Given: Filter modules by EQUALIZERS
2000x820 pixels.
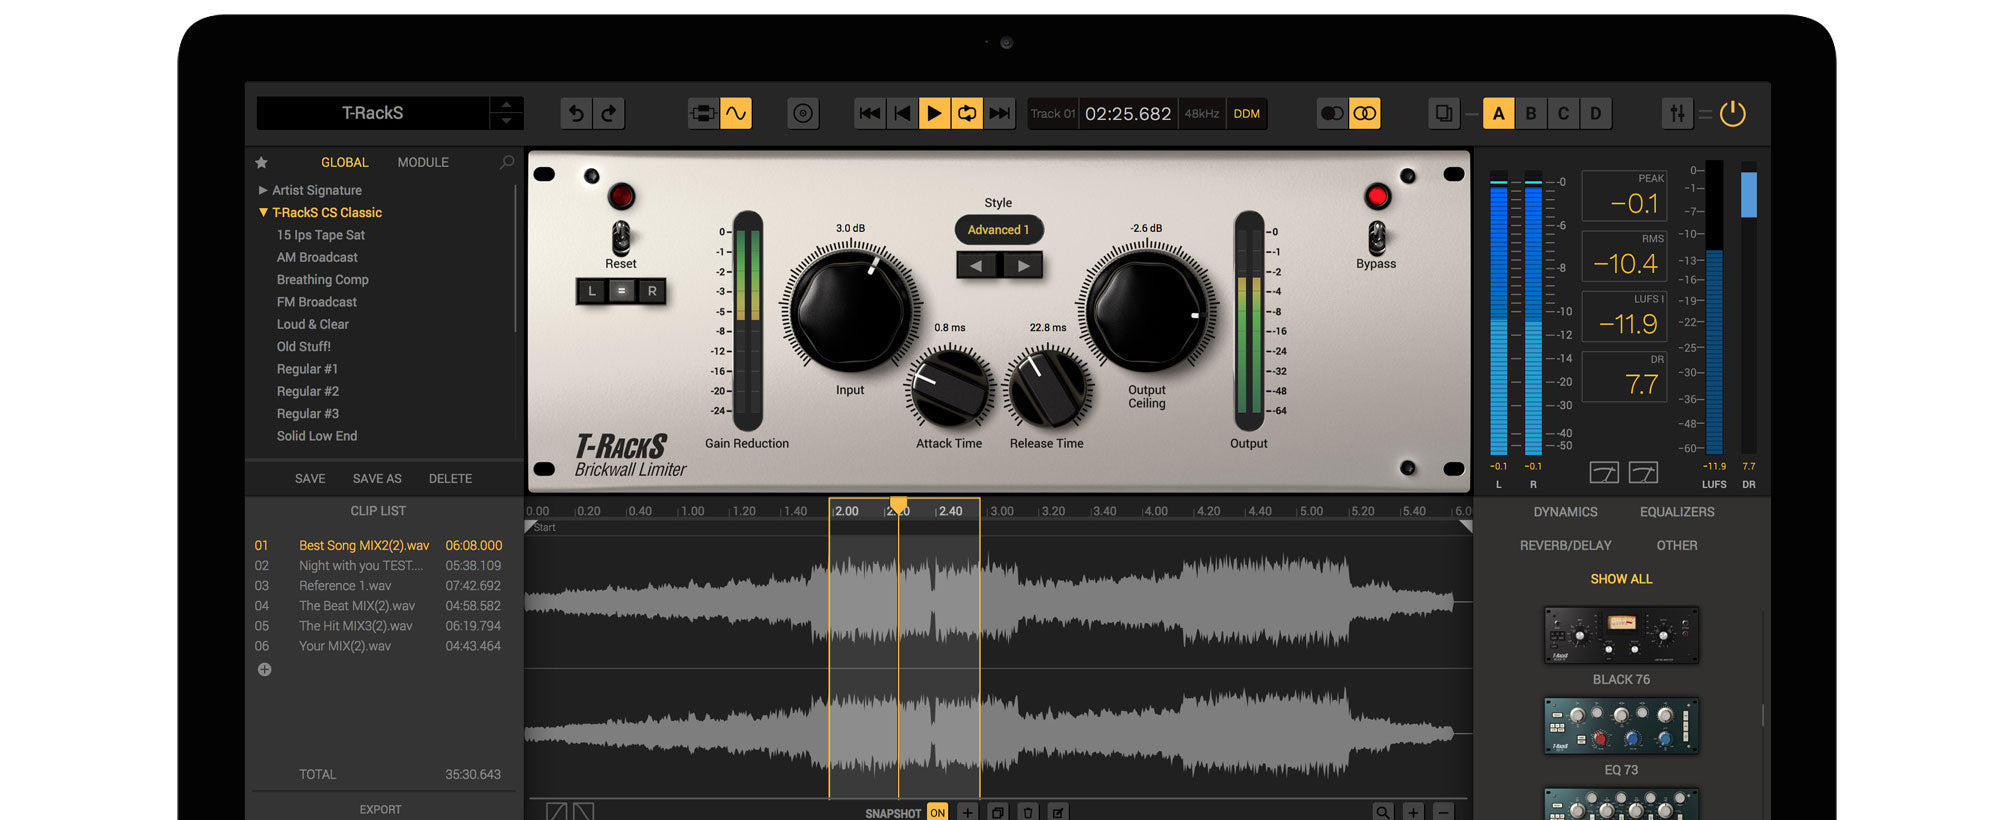Looking at the screenshot, I should pyautogui.click(x=1677, y=512).
